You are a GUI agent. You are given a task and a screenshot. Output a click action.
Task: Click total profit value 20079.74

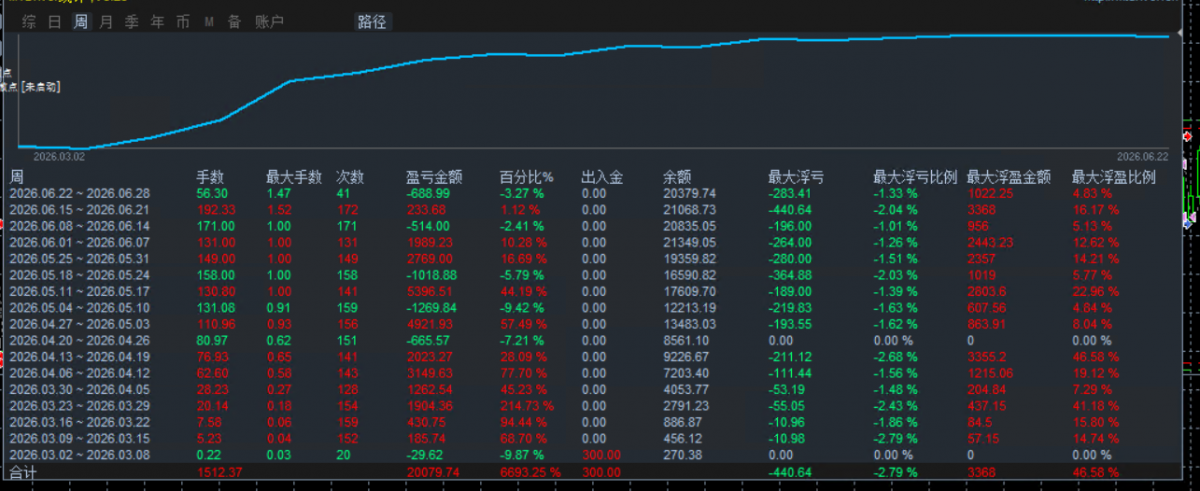tap(433, 472)
